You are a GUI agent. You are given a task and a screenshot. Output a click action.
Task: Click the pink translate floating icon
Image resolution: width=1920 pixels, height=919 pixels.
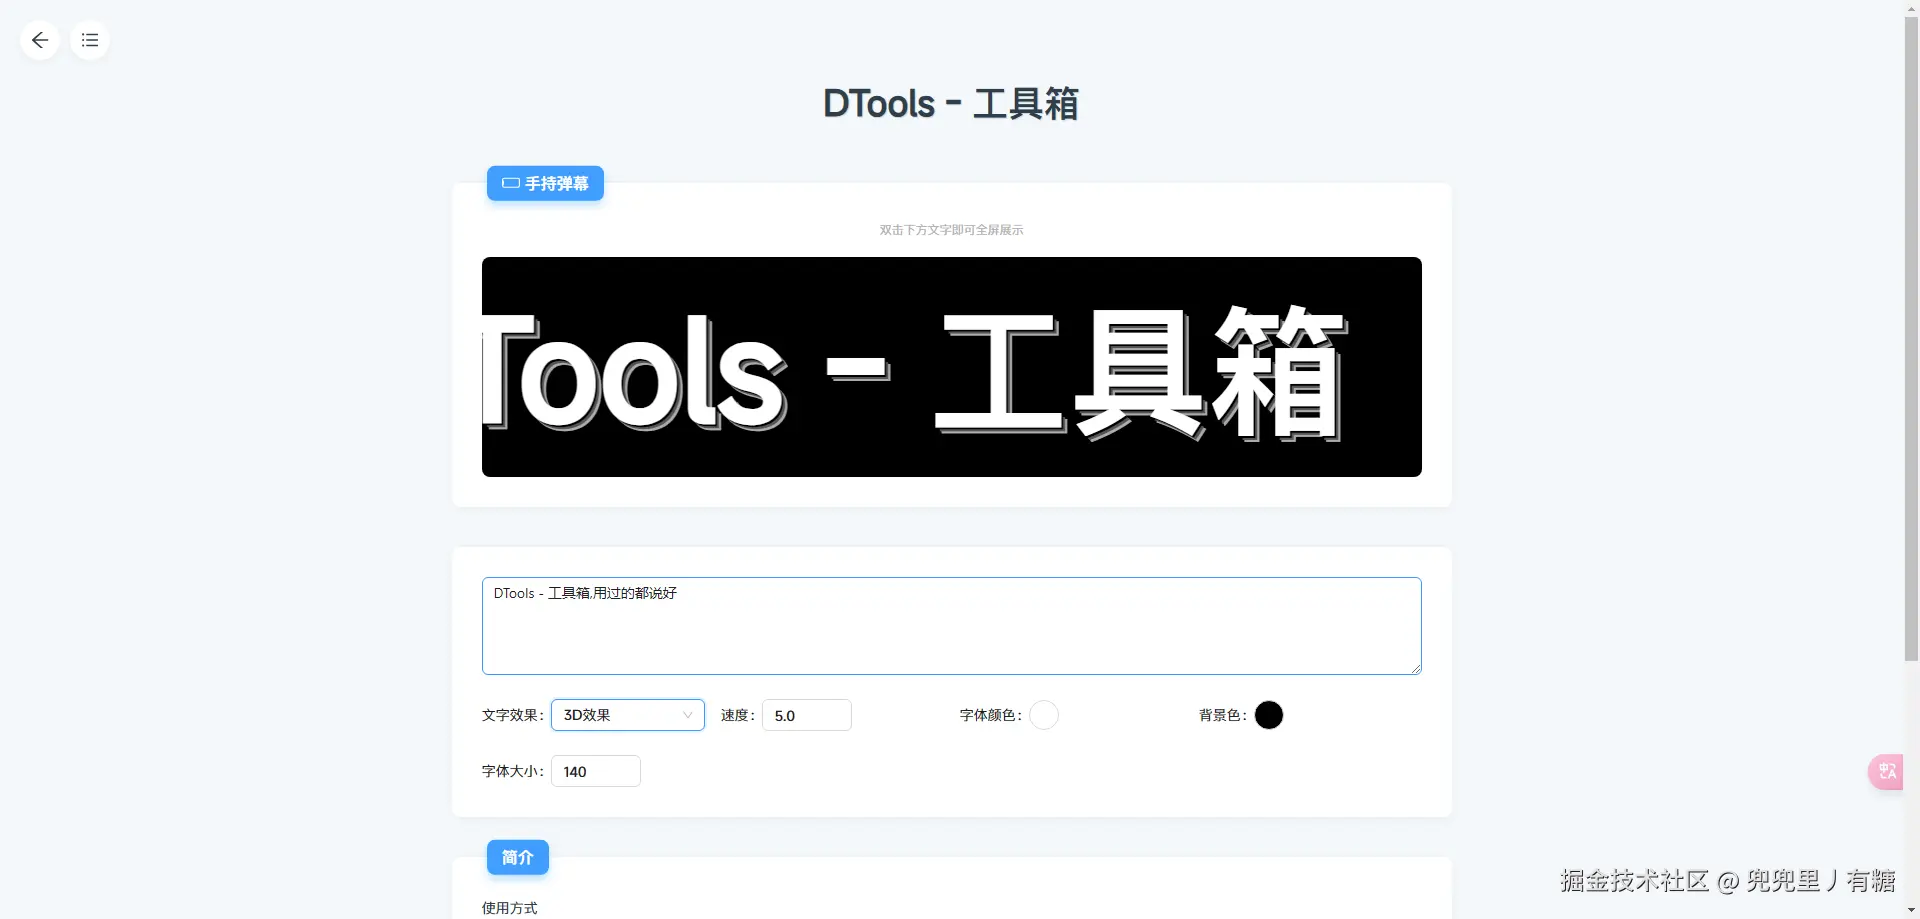(x=1887, y=771)
